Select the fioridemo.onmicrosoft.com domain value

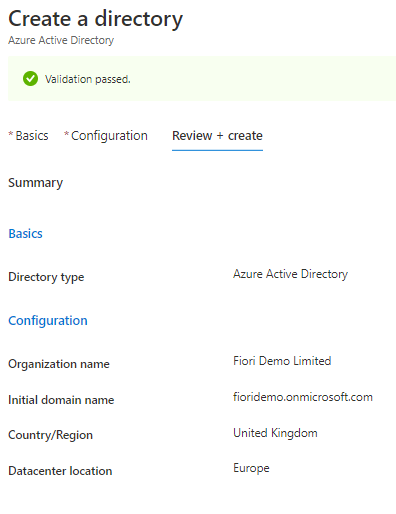[303, 397]
